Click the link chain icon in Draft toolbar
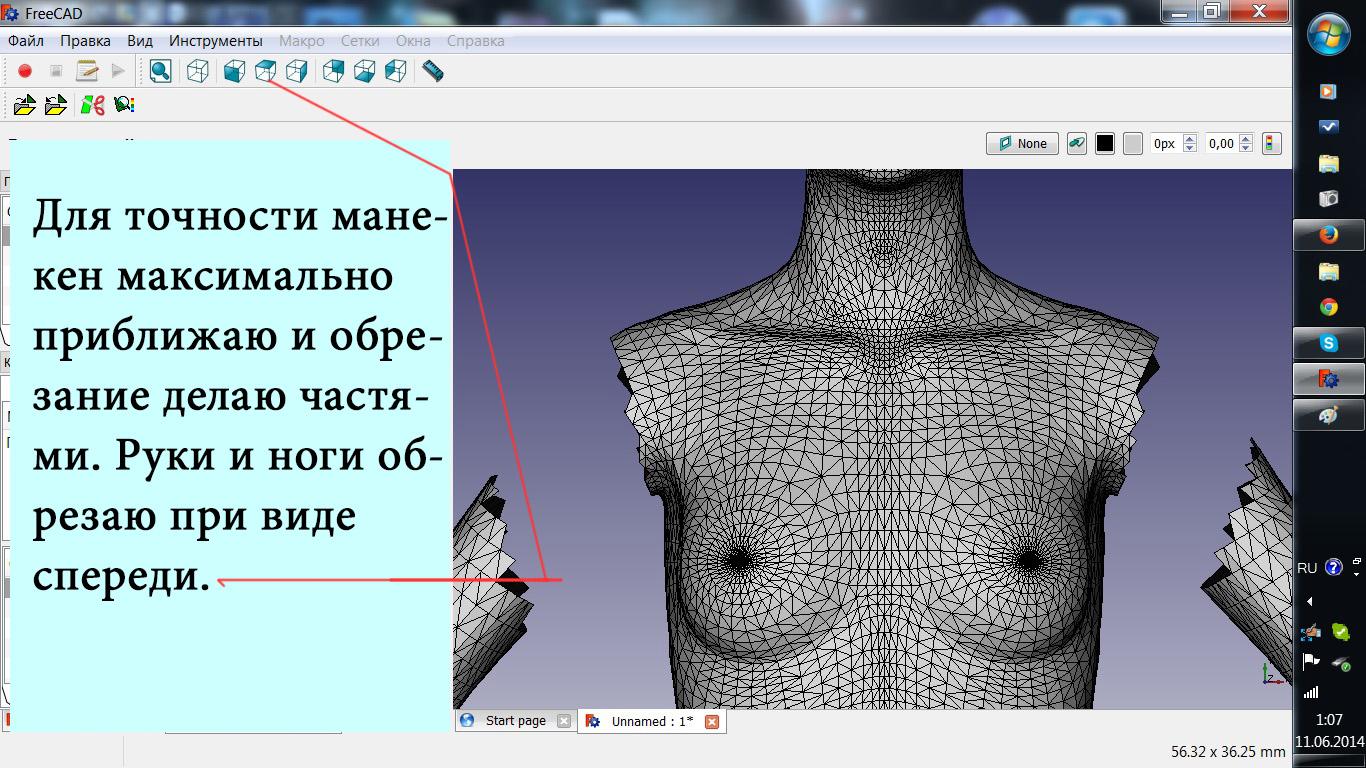 pyautogui.click(x=1076, y=143)
